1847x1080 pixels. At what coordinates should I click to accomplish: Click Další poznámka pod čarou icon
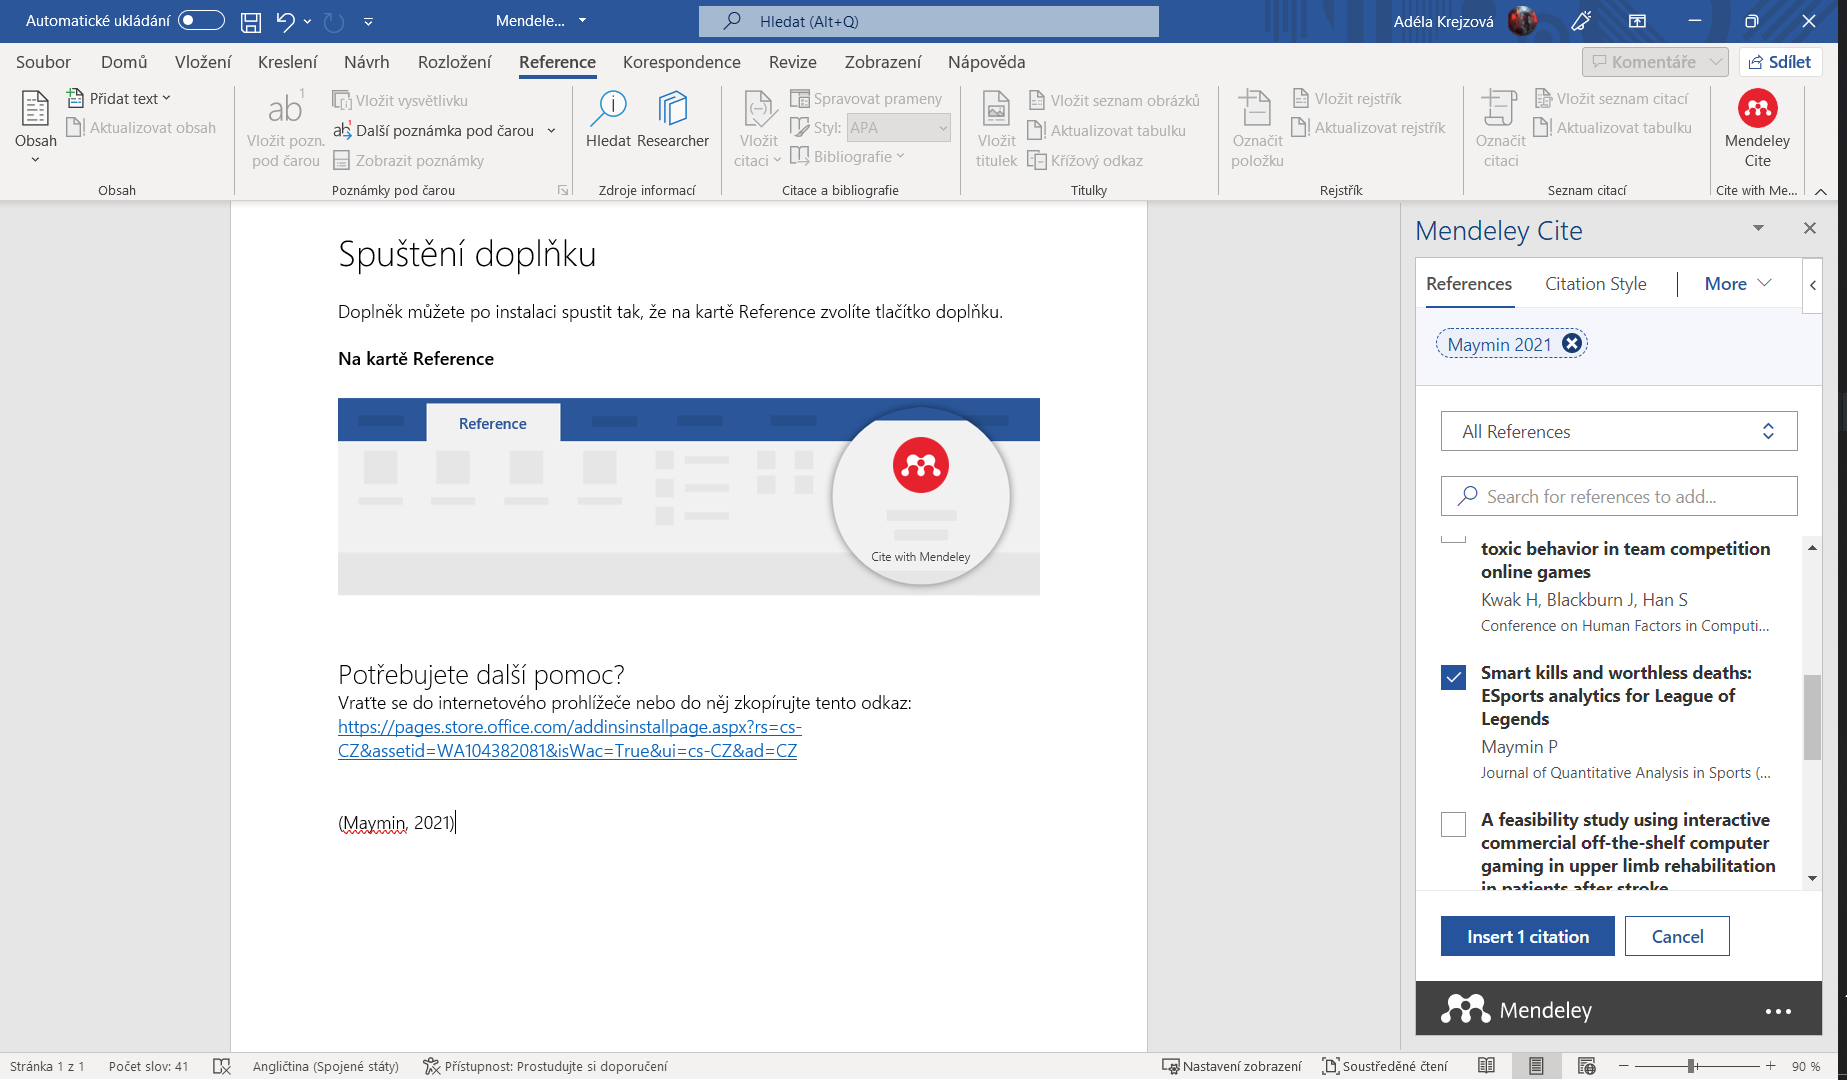pos(342,130)
